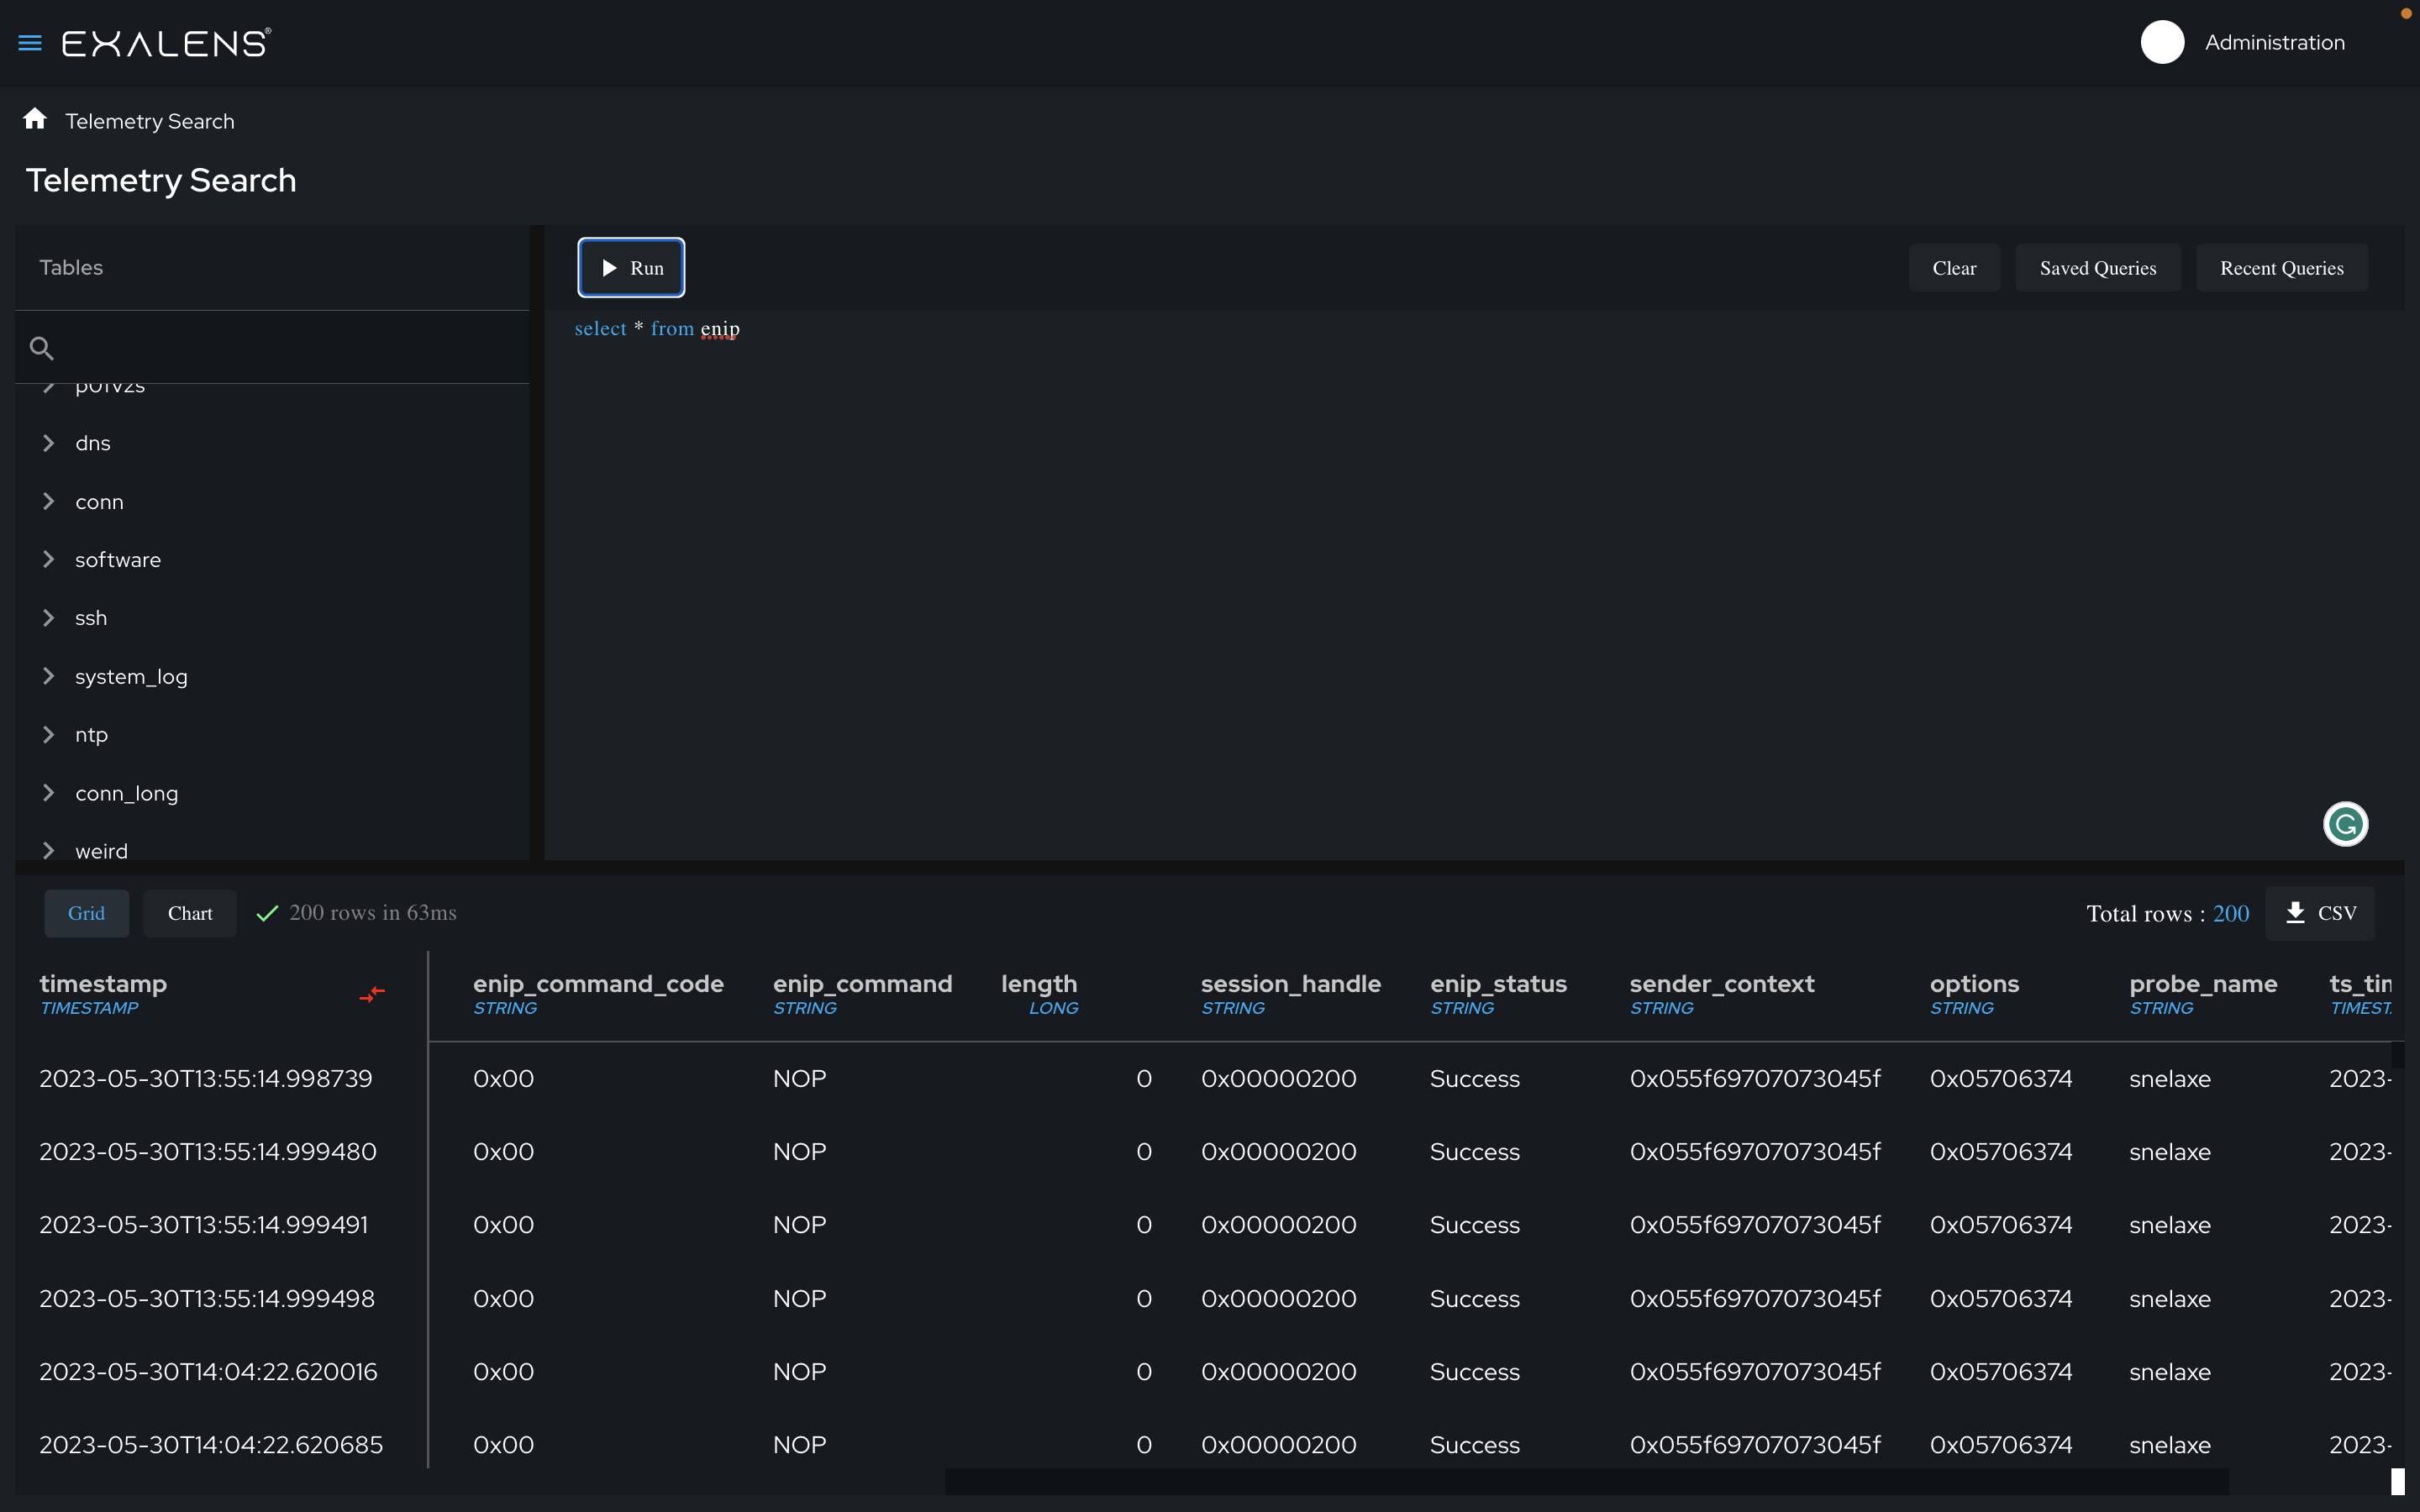Switch to the Chart tab
This screenshot has width=2420, height=1512.
point(190,913)
